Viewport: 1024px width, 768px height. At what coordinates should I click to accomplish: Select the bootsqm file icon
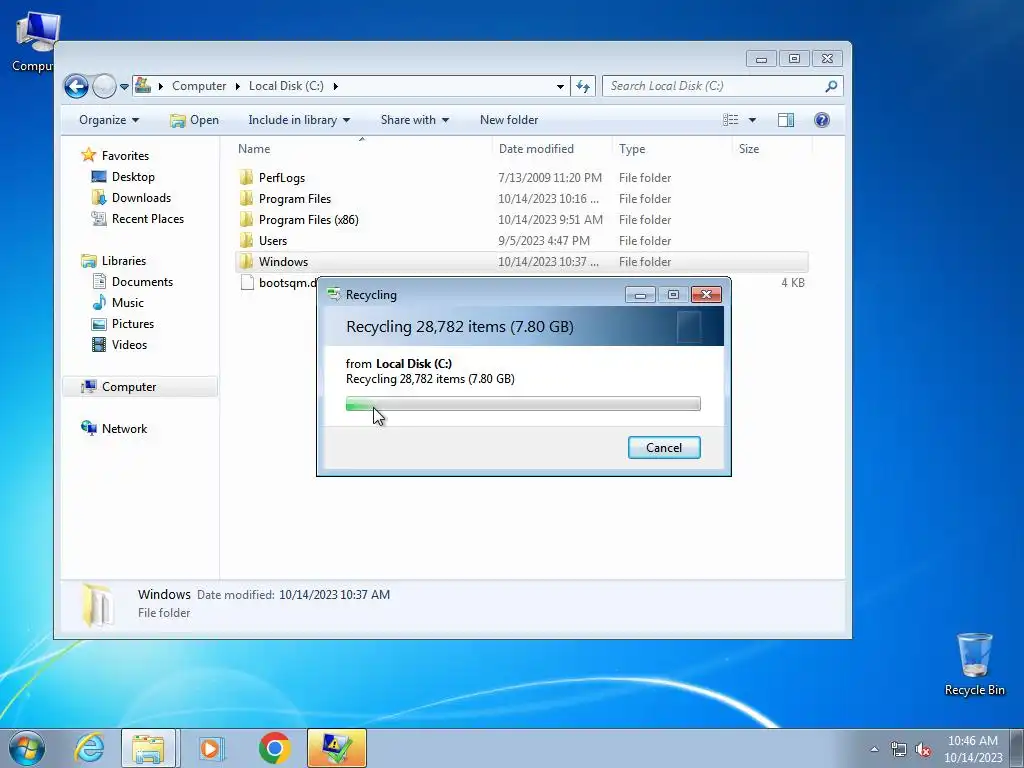[246, 283]
